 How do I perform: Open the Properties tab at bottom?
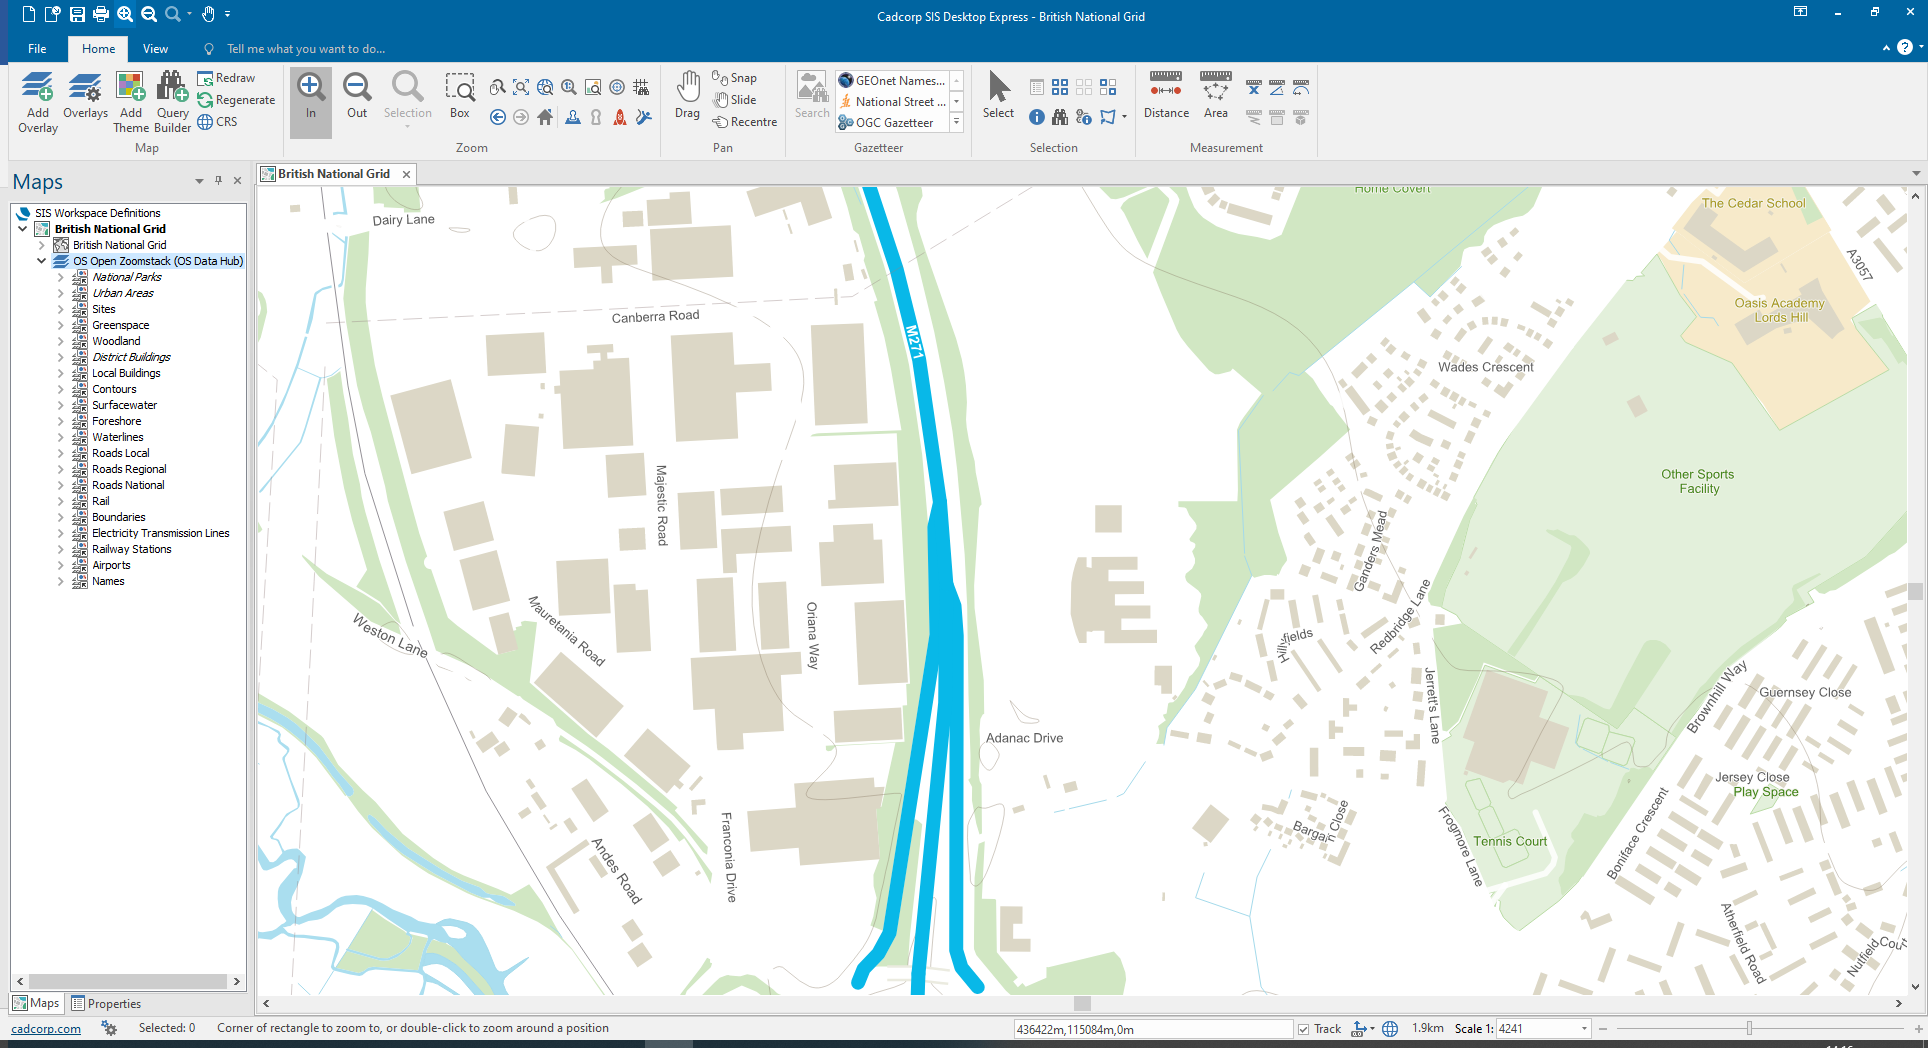[x=106, y=1003]
